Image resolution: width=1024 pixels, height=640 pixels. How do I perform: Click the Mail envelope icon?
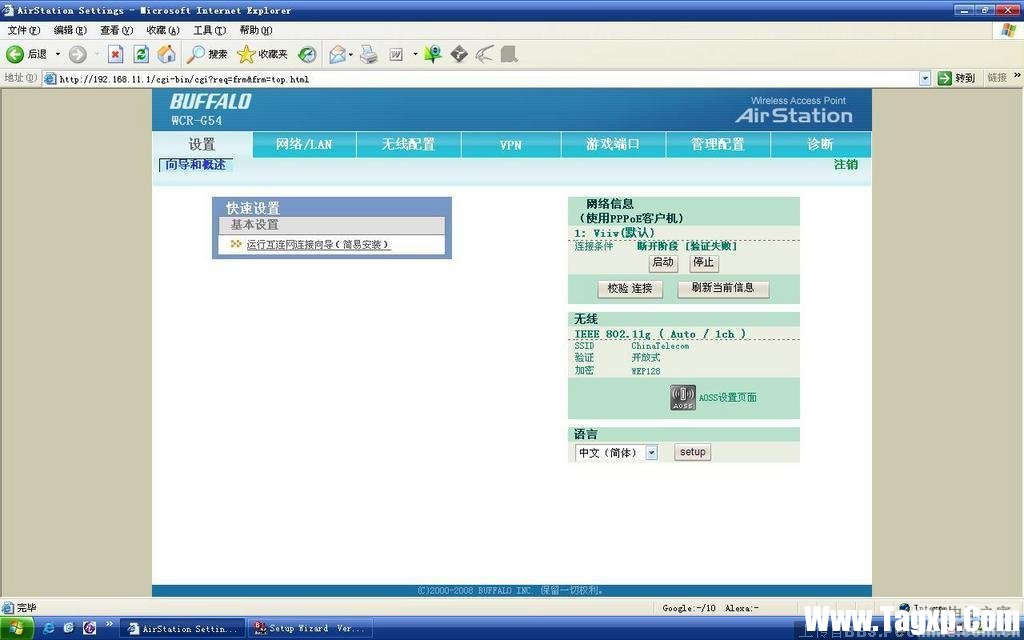click(x=337, y=54)
